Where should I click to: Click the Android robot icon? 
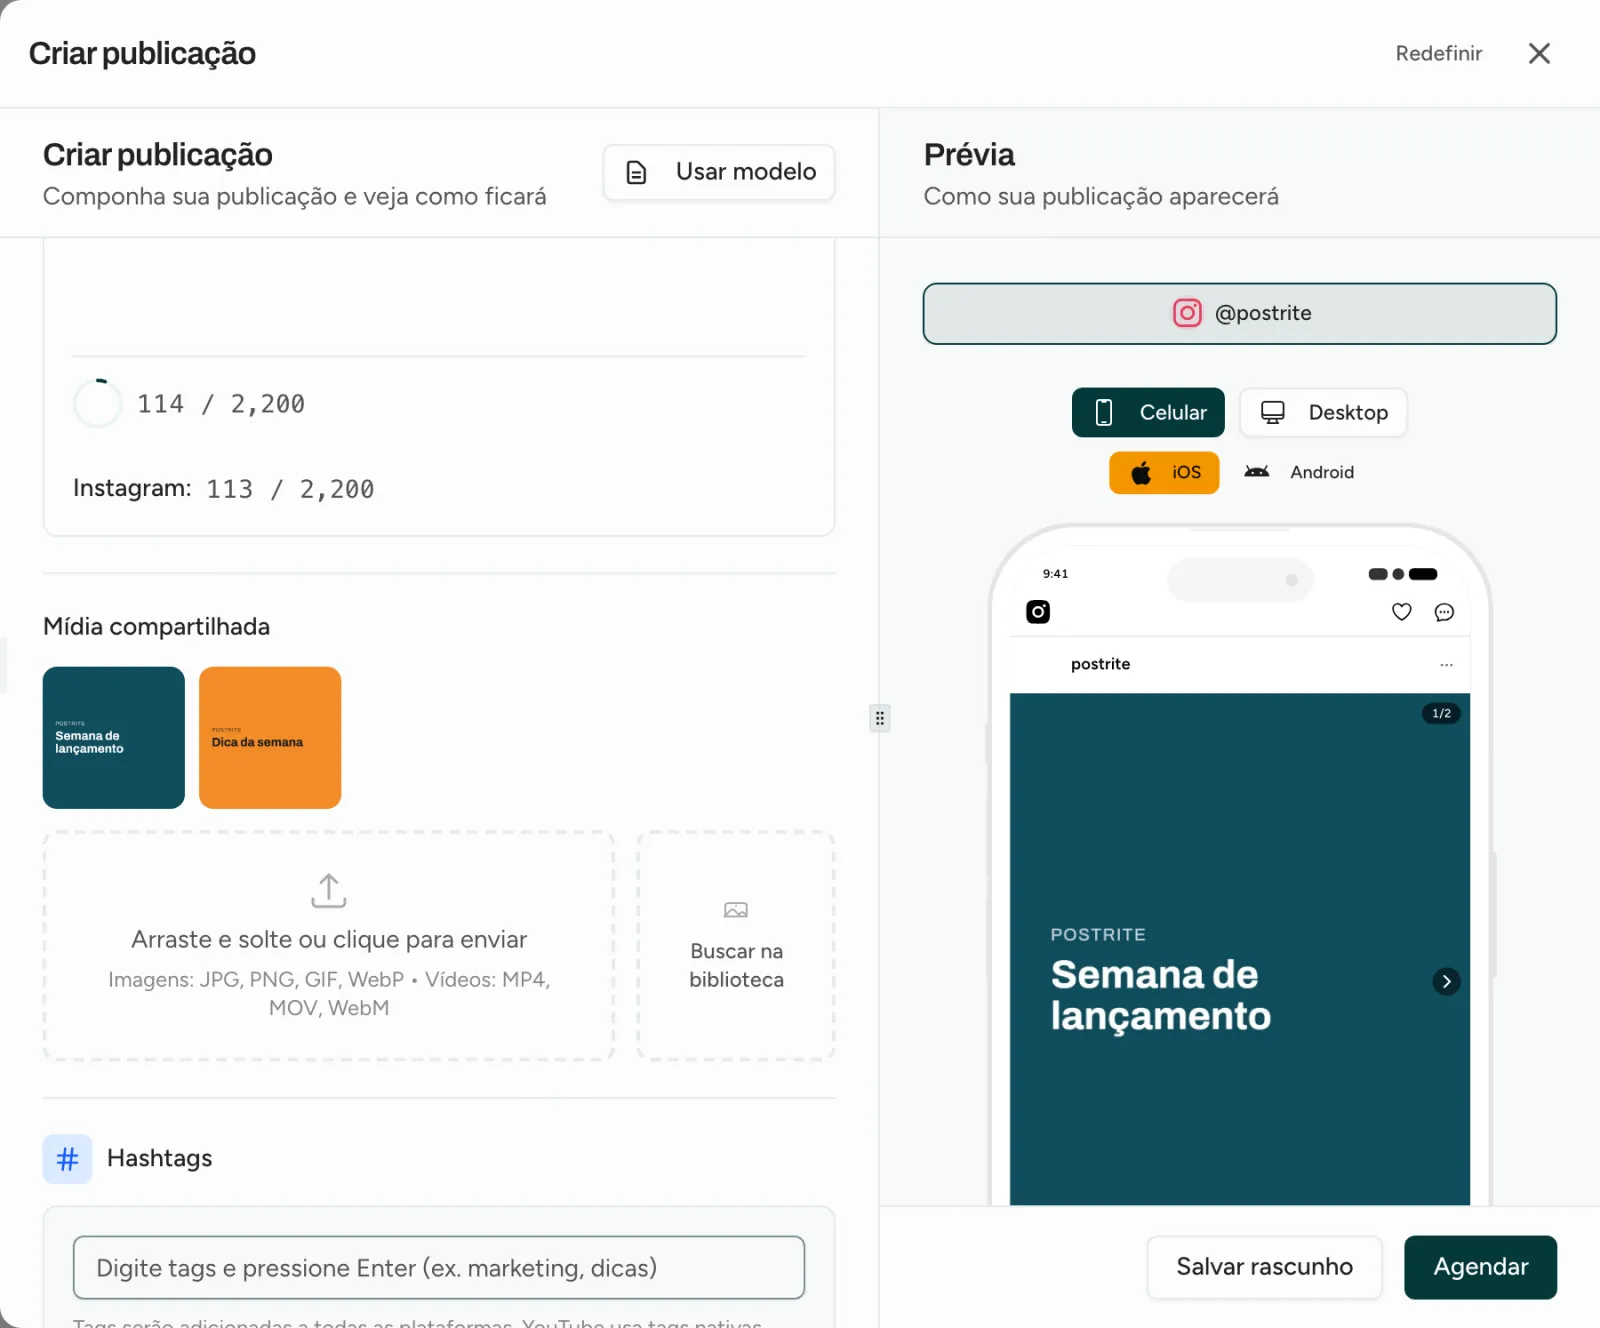(1257, 471)
